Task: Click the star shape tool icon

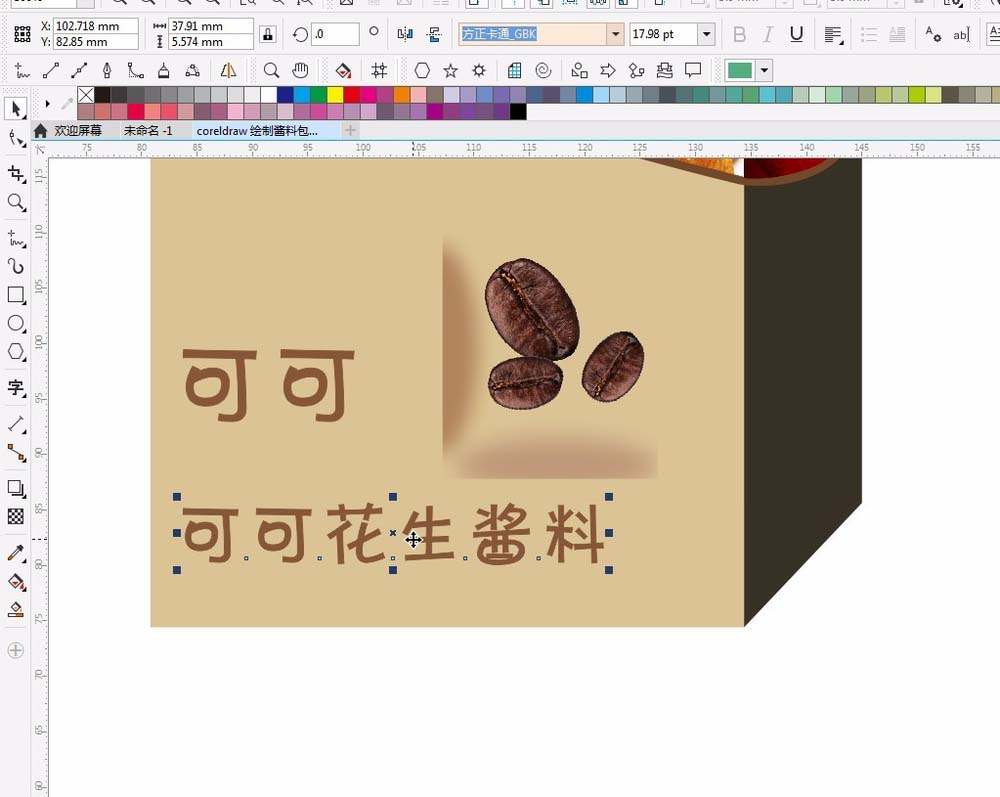Action: pyautogui.click(x=450, y=70)
